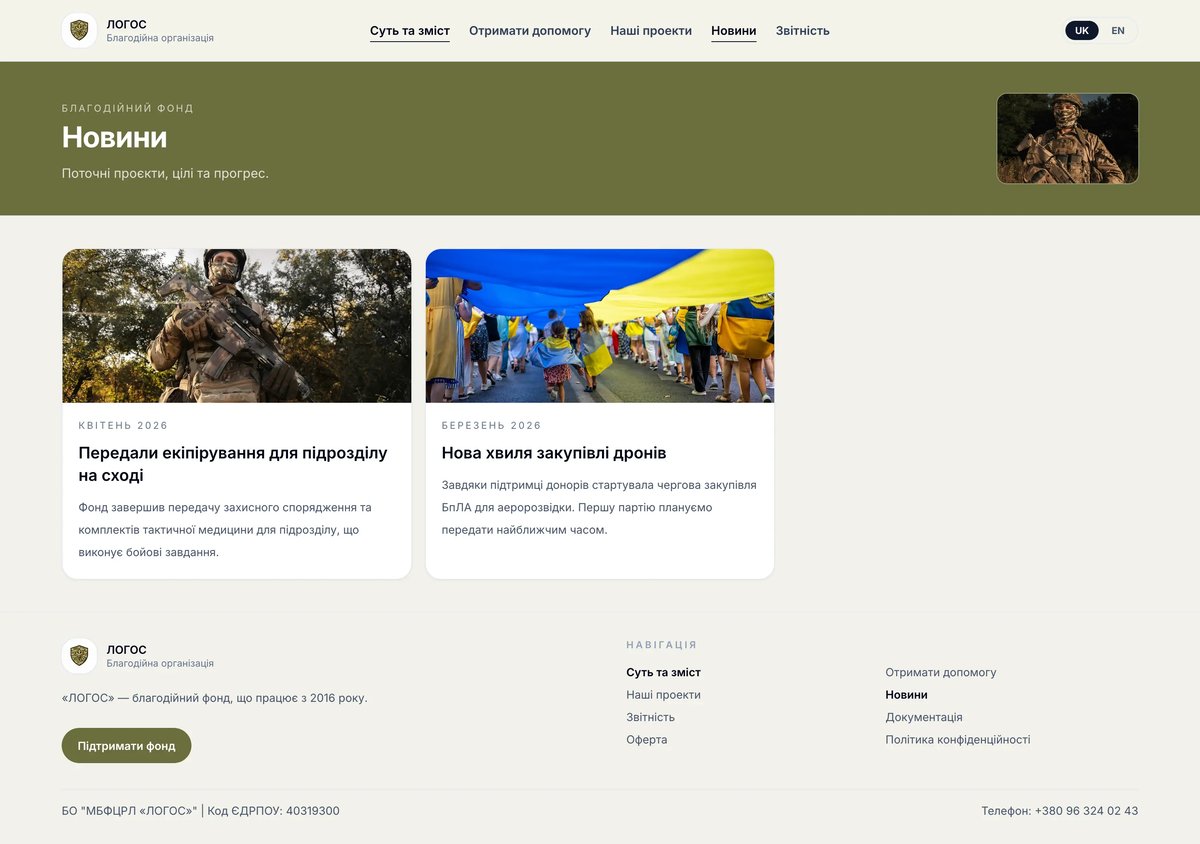Viewport: 1200px width, 844px height.
Task: Open 'Звітність' in the top navigation
Action: (x=803, y=31)
